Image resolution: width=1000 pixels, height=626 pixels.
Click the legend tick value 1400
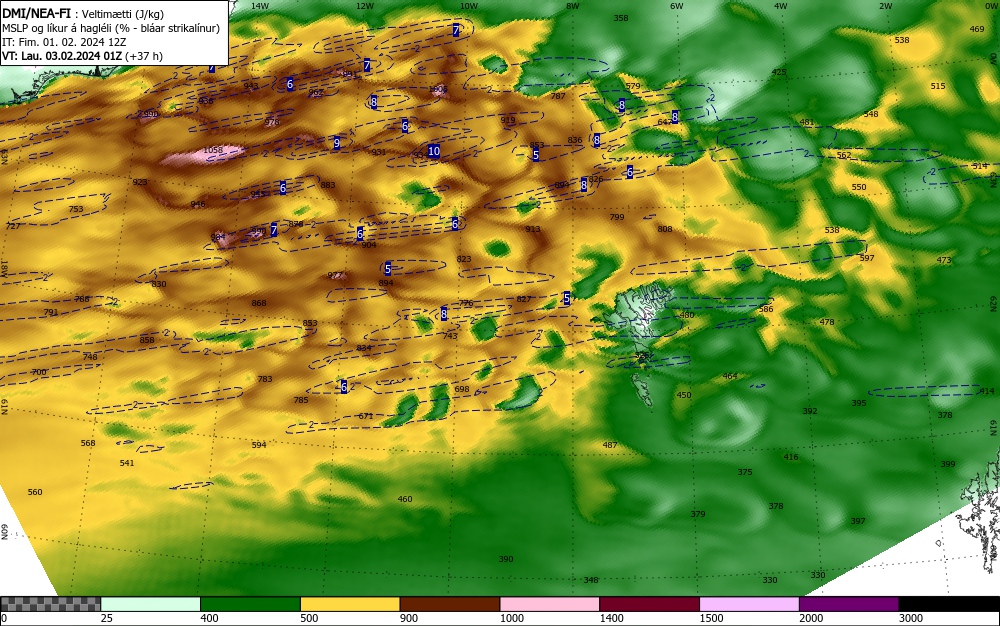[x=612, y=618]
